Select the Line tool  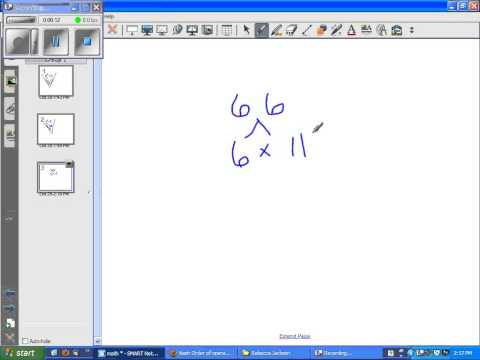306,30
